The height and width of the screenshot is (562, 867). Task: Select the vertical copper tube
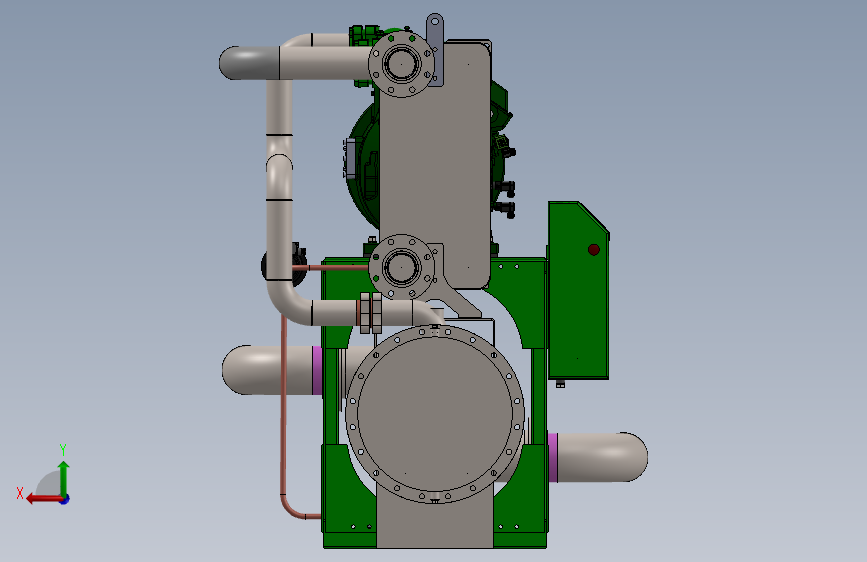coord(284,409)
